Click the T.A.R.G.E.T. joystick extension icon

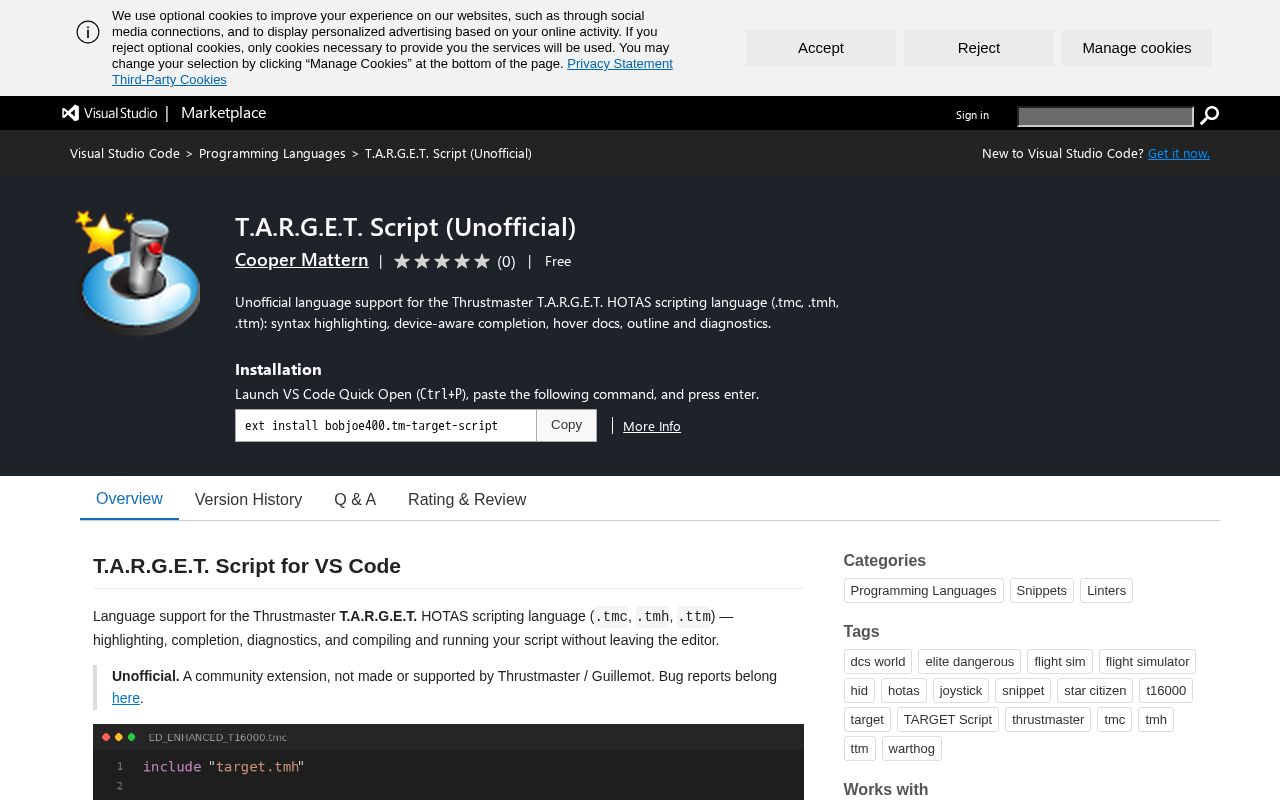tap(138, 271)
